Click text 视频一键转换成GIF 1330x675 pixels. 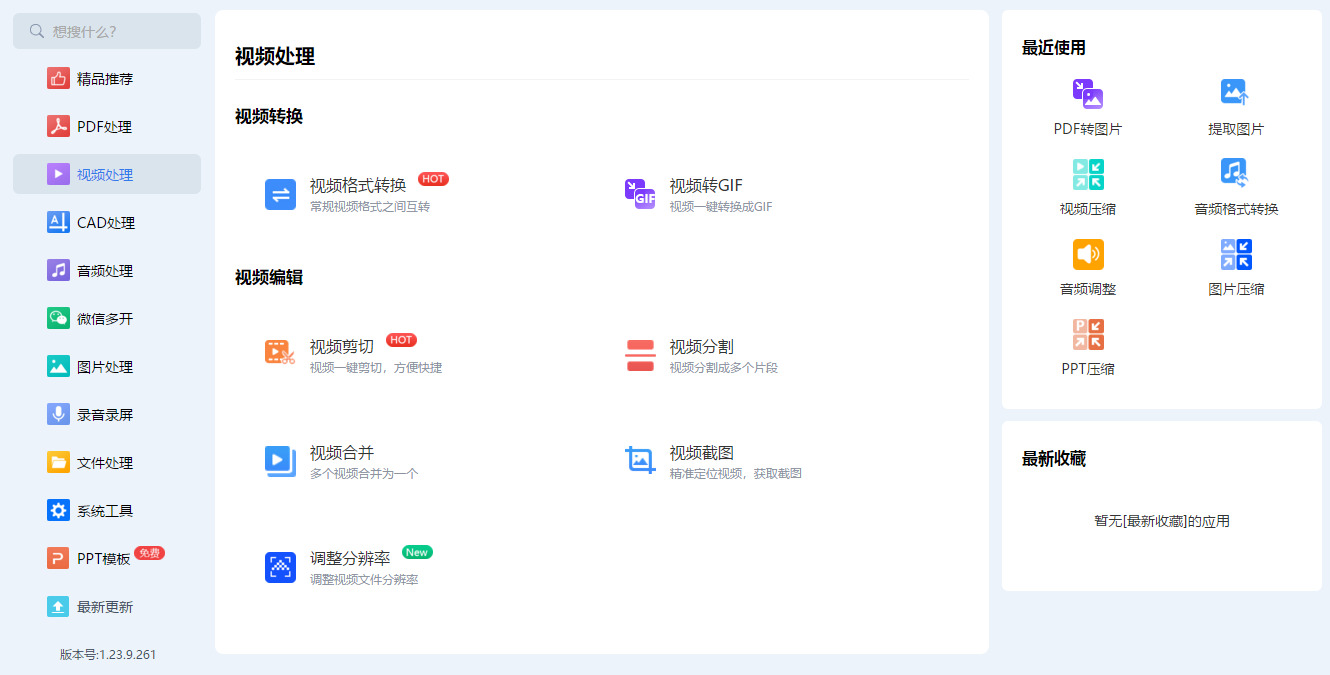click(721, 207)
